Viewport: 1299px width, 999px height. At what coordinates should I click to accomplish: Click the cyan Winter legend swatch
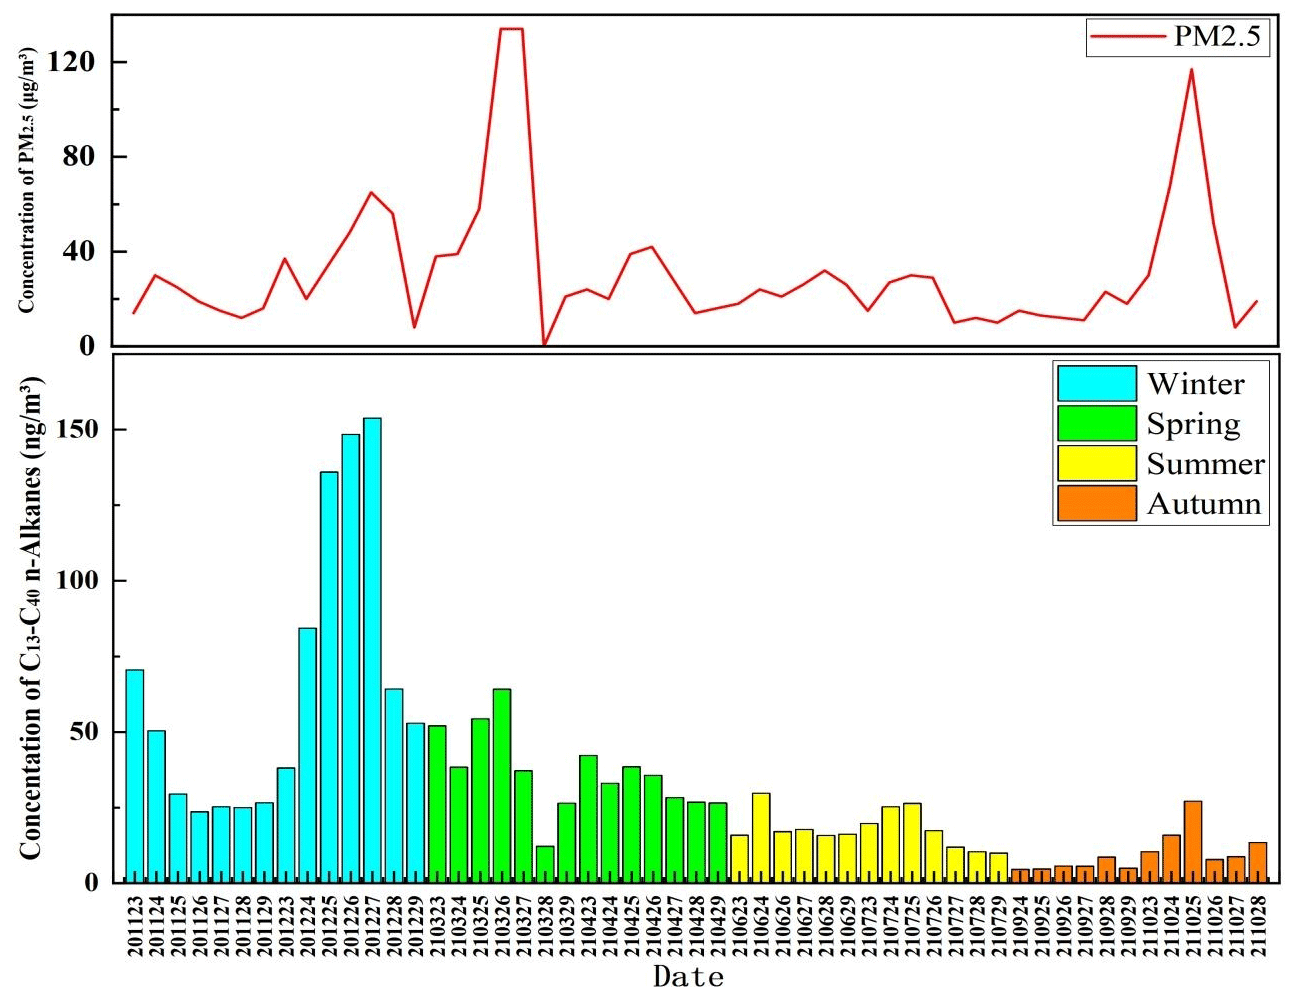1096,384
